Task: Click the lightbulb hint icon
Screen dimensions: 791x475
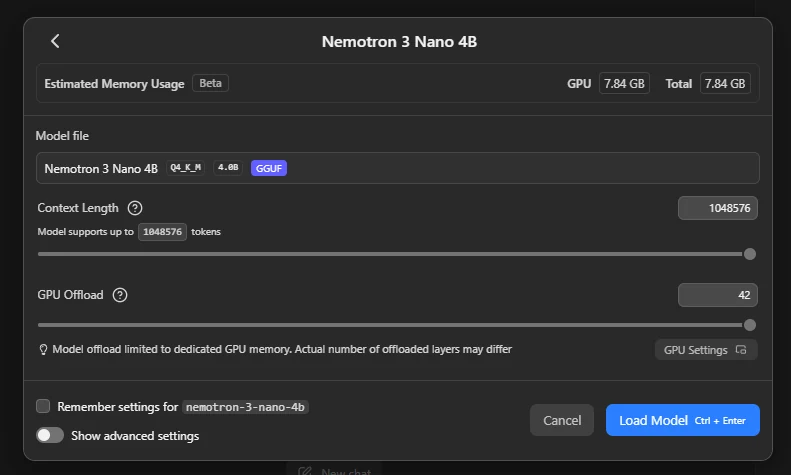Action: (43, 349)
